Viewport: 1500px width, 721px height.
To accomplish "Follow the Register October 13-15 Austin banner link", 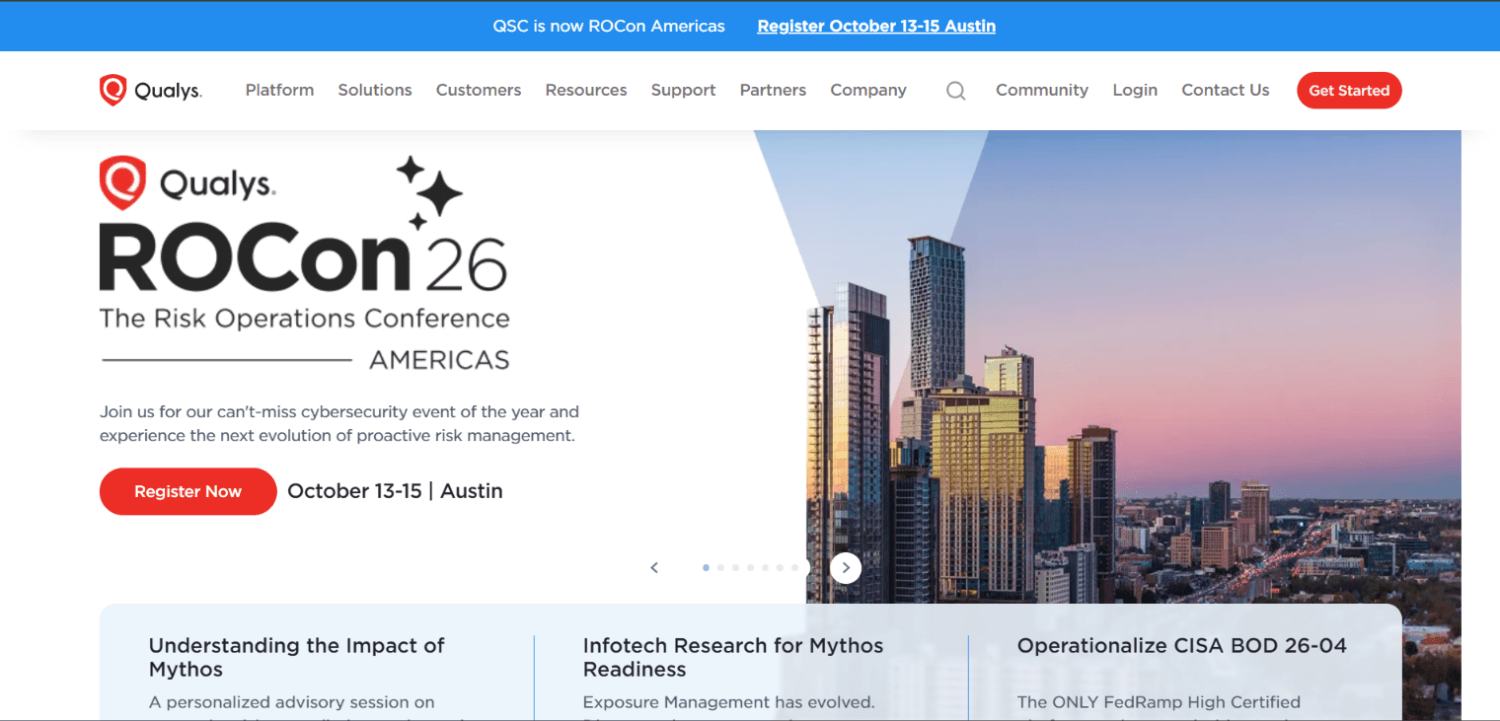I will (x=876, y=26).
